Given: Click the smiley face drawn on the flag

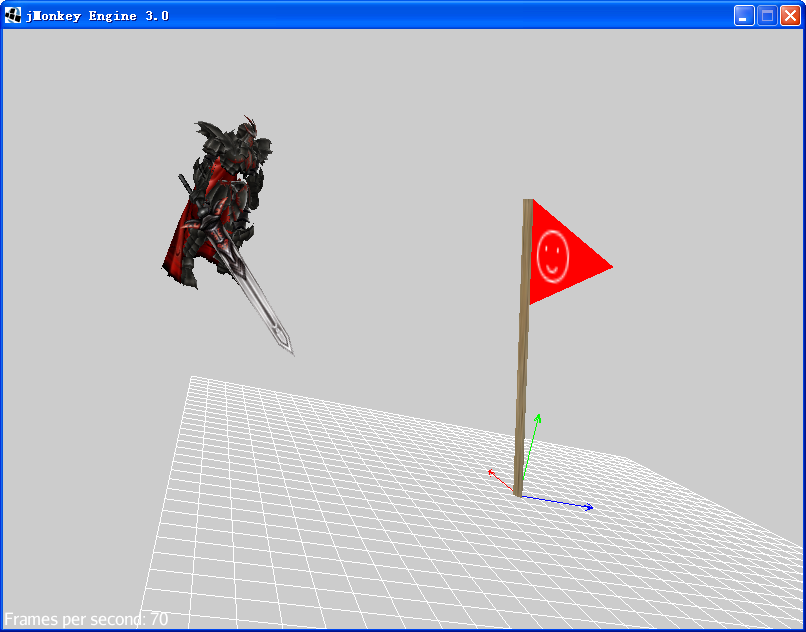Looking at the screenshot, I should pyautogui.click(x=553, y=256).
